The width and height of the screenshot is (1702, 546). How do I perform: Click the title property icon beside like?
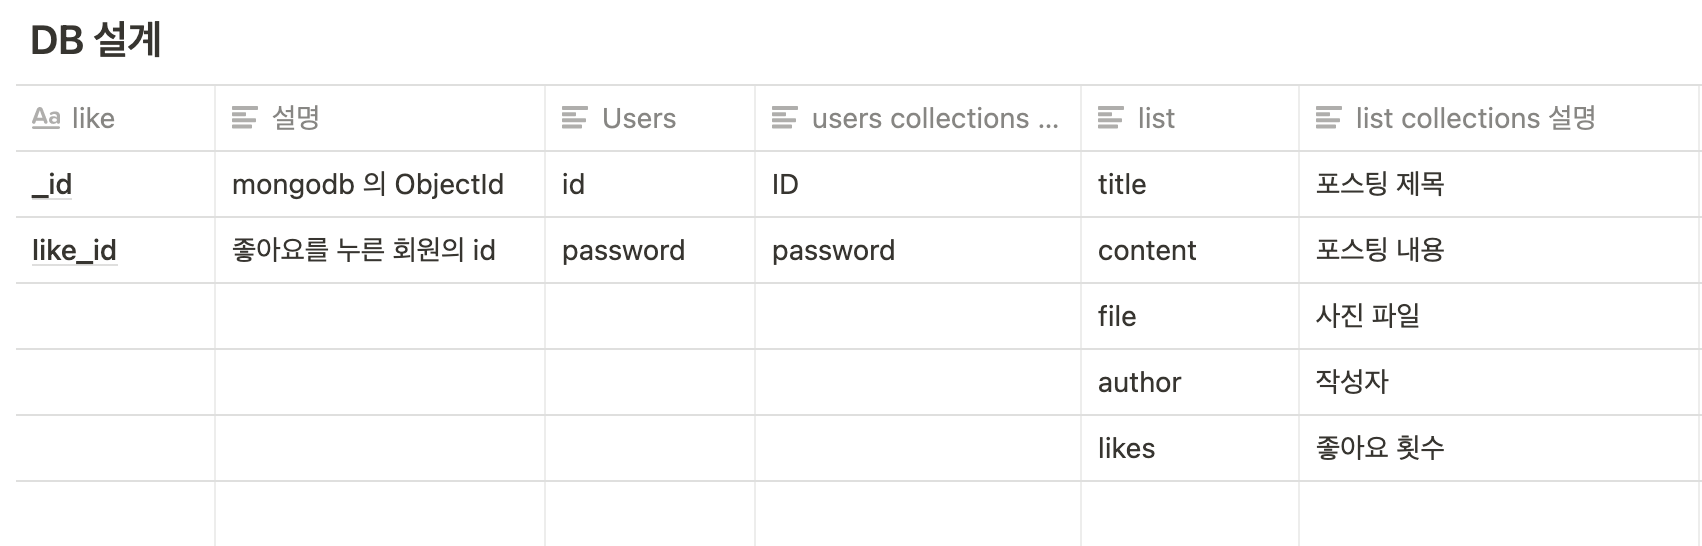tap(46, 118)
